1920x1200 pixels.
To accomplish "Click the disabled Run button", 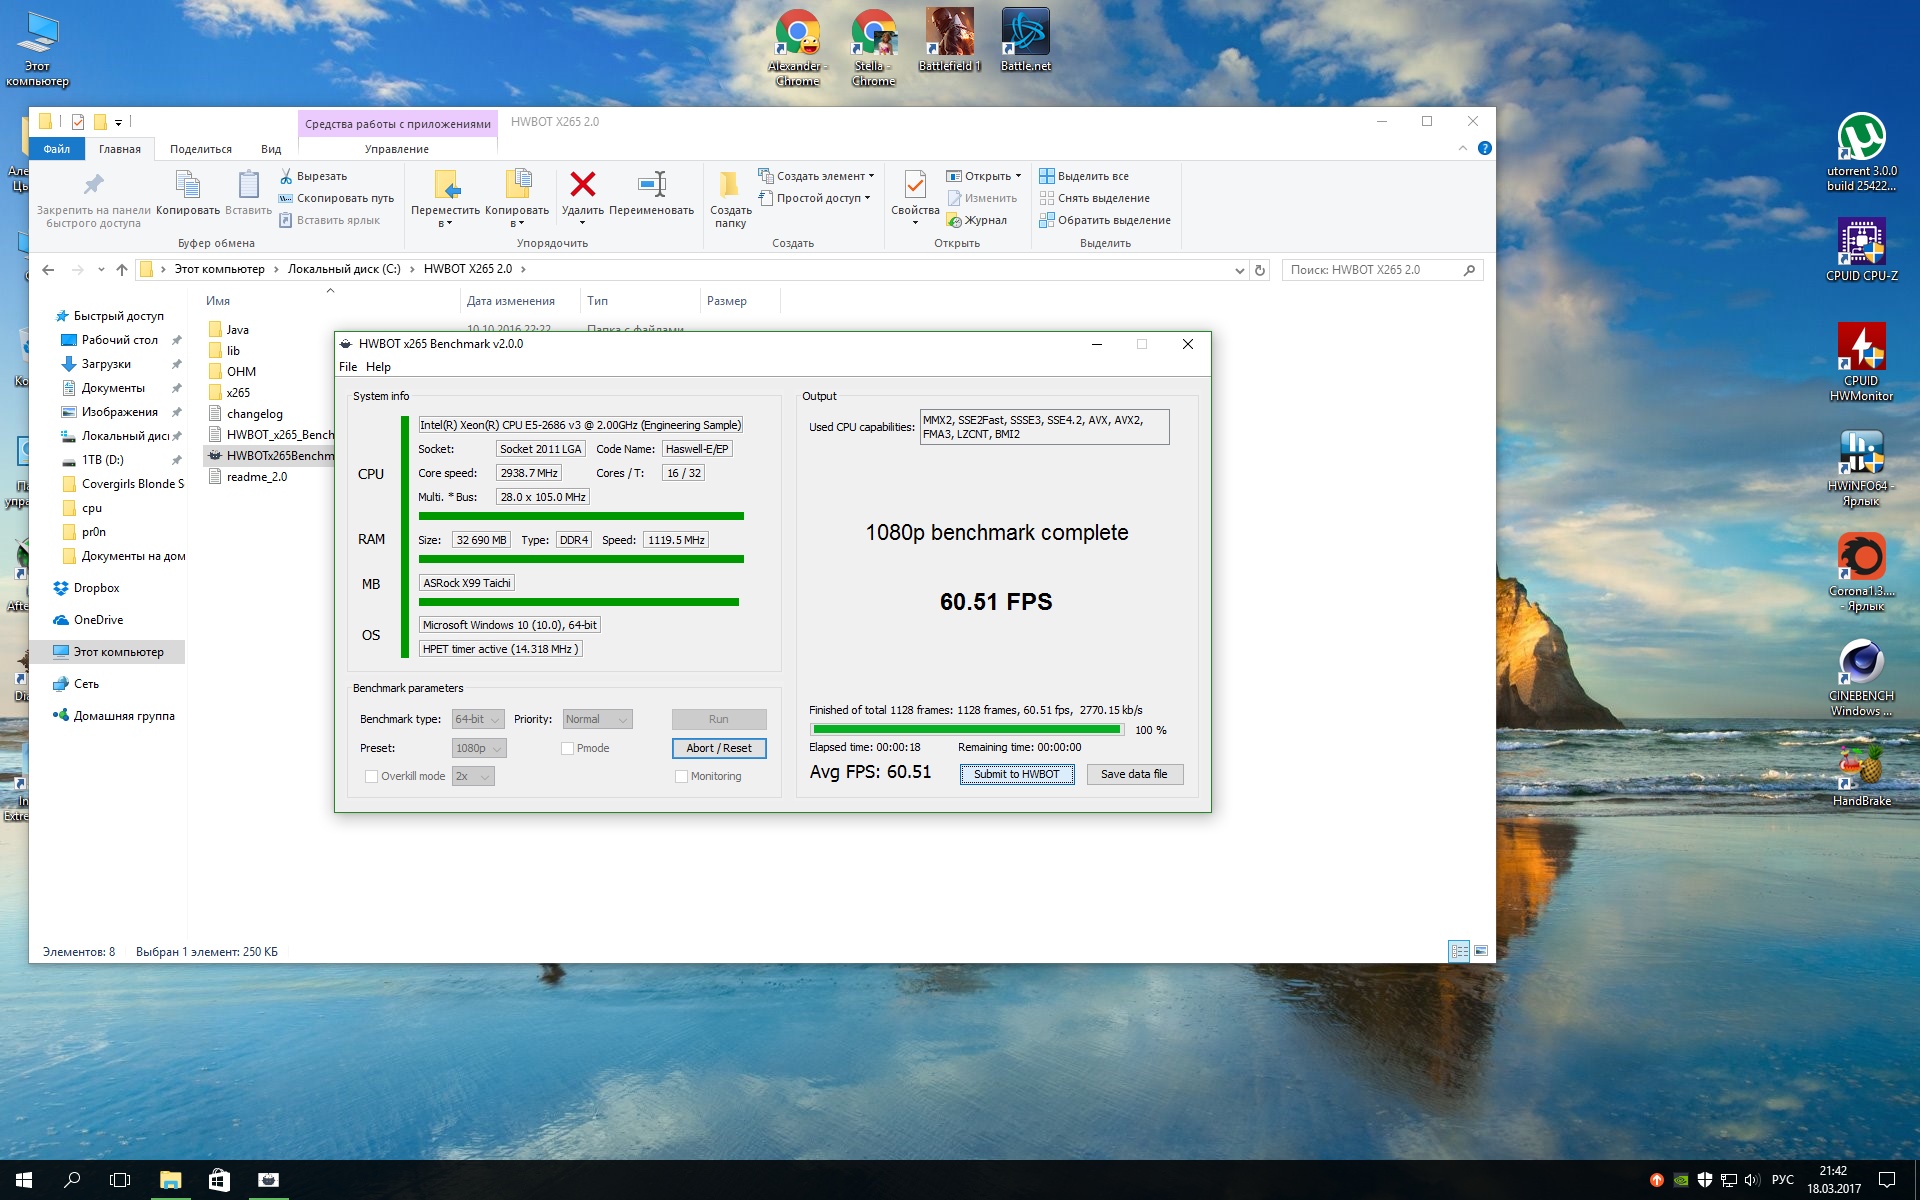I will coord(719,719).
